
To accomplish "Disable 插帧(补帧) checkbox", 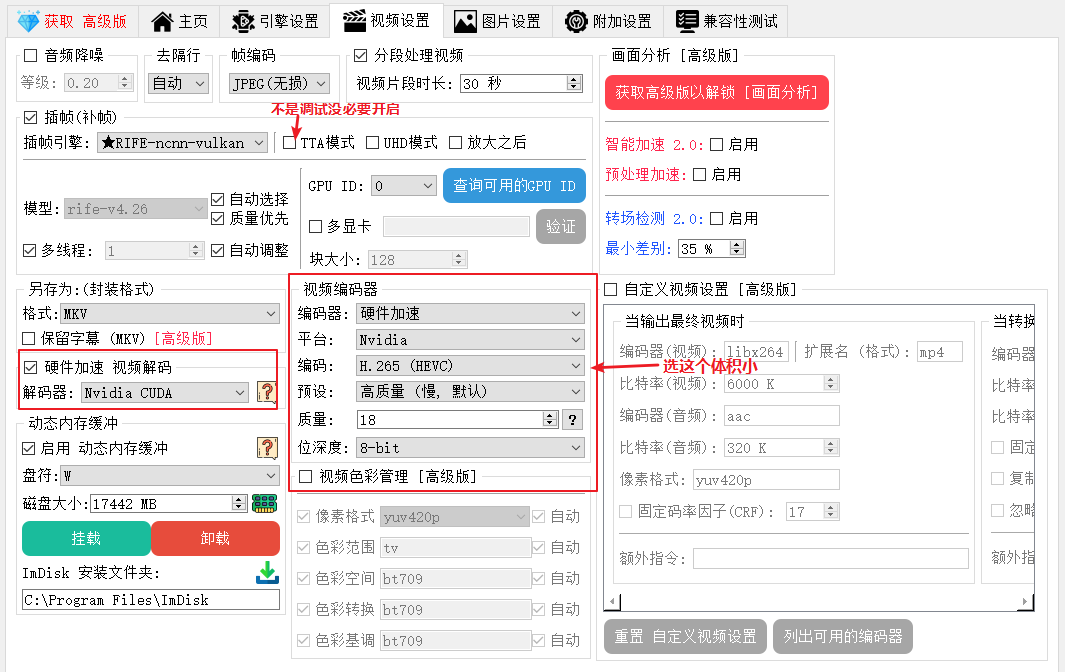I will coord(31,118).
